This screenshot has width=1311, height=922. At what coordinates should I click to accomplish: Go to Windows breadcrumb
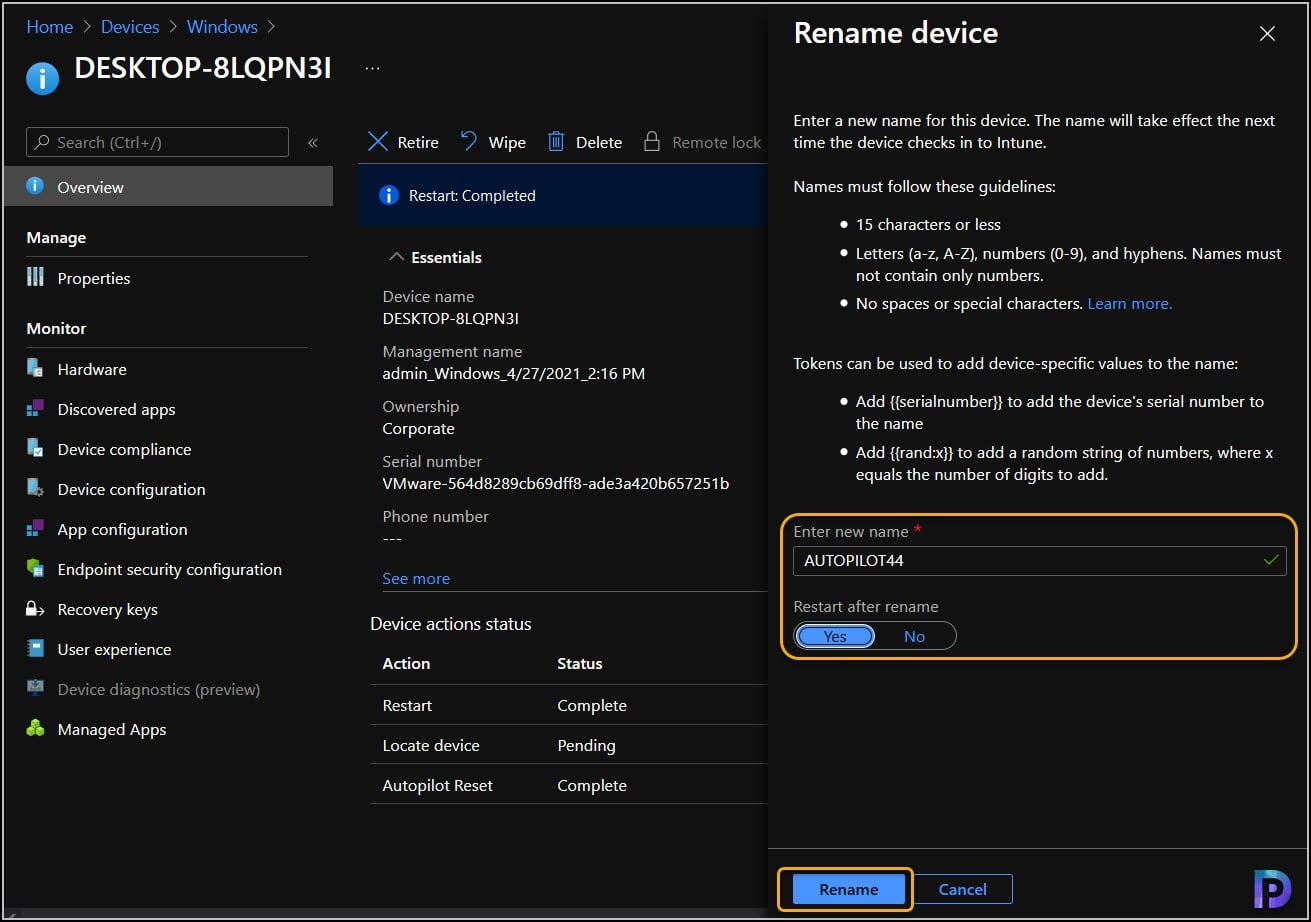(x=222, y=27)
